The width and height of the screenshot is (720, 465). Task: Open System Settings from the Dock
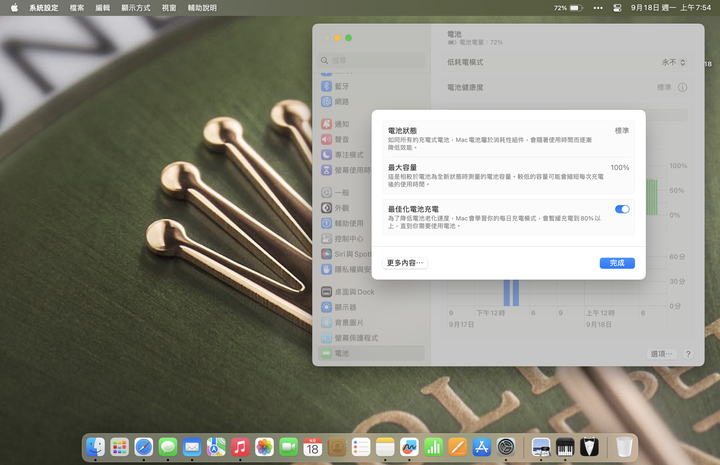click(x=506, y=447)
